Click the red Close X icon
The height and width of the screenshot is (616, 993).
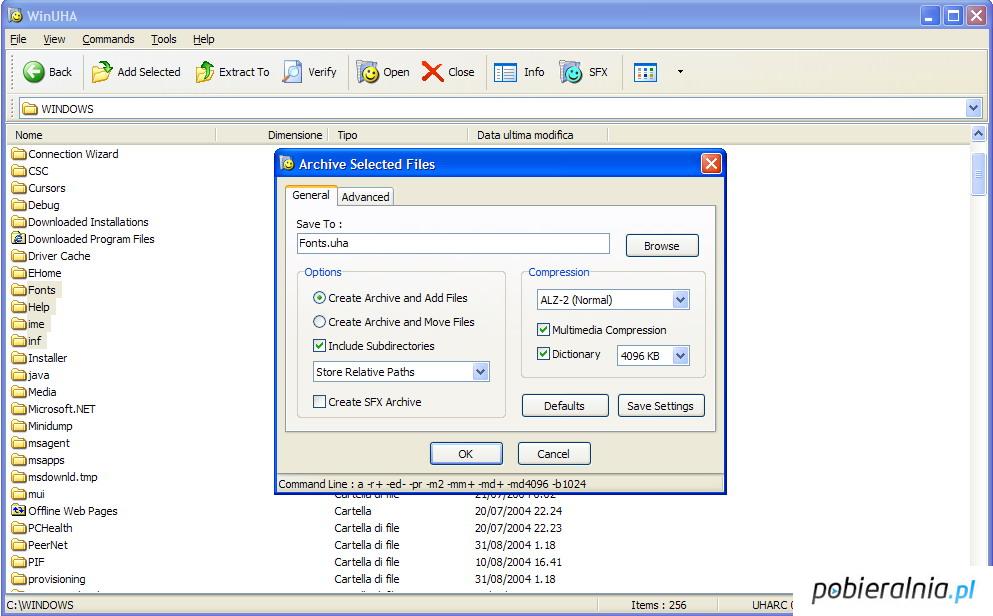(433, 72)
